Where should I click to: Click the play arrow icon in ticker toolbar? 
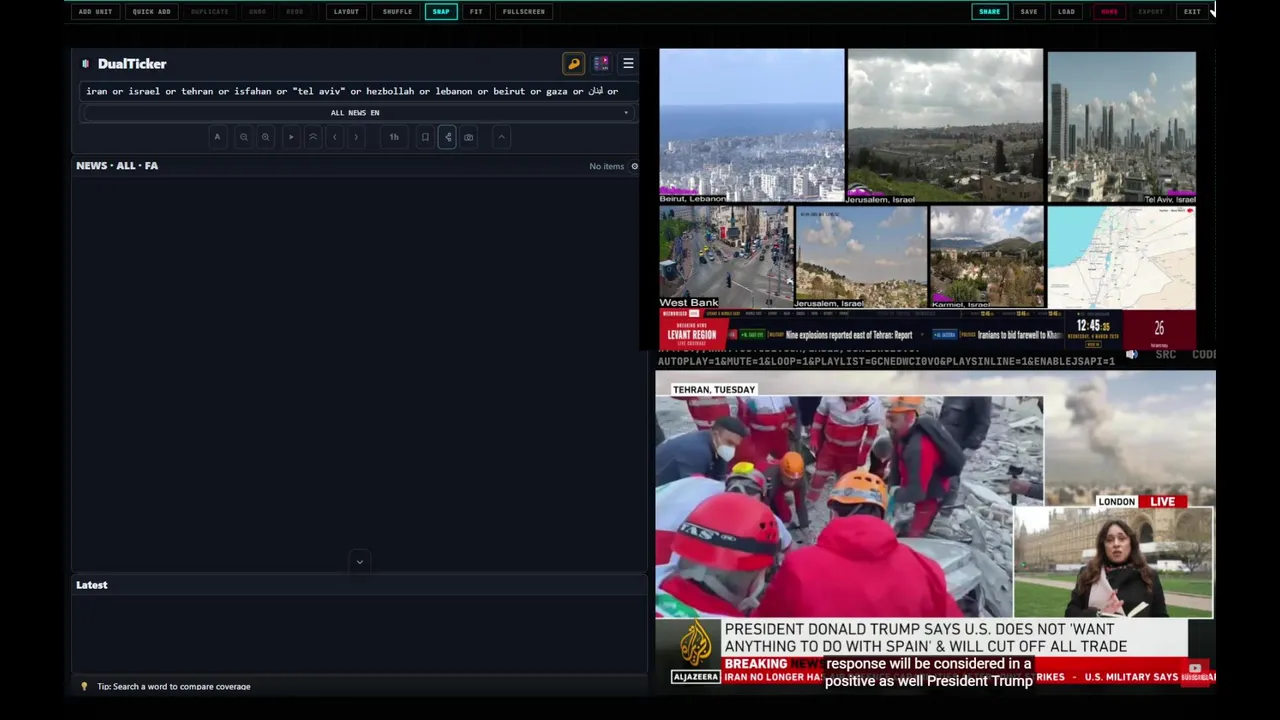291,137
